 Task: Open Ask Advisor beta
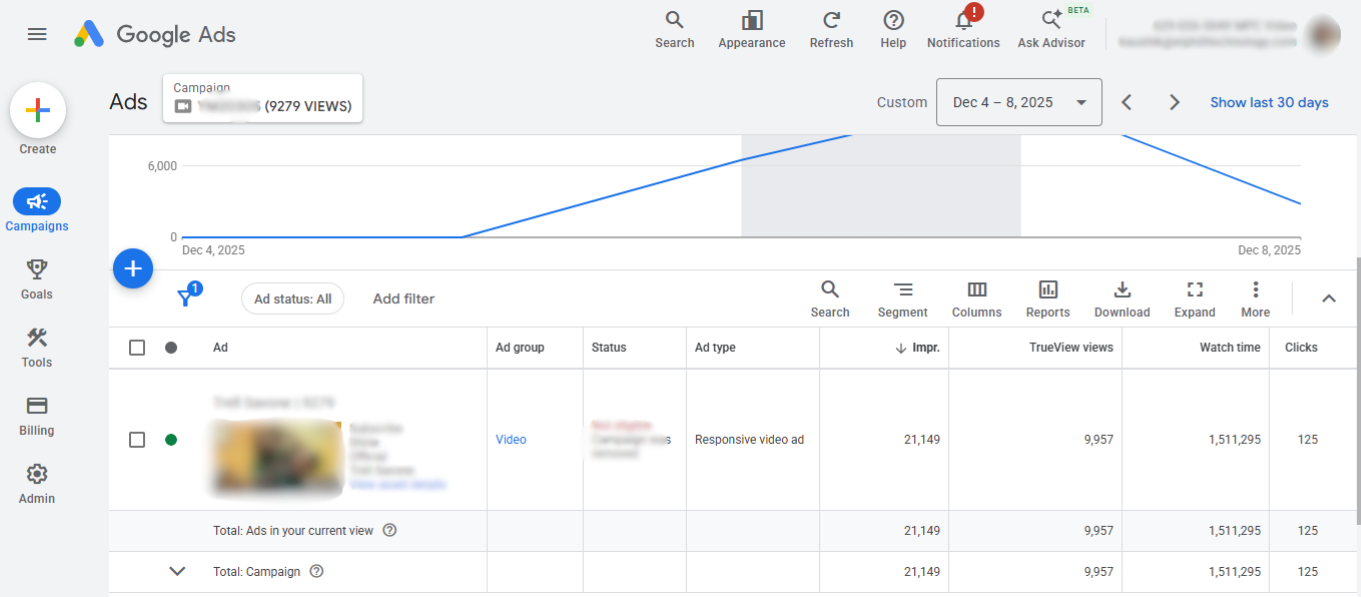click(x=1051, y=30)
